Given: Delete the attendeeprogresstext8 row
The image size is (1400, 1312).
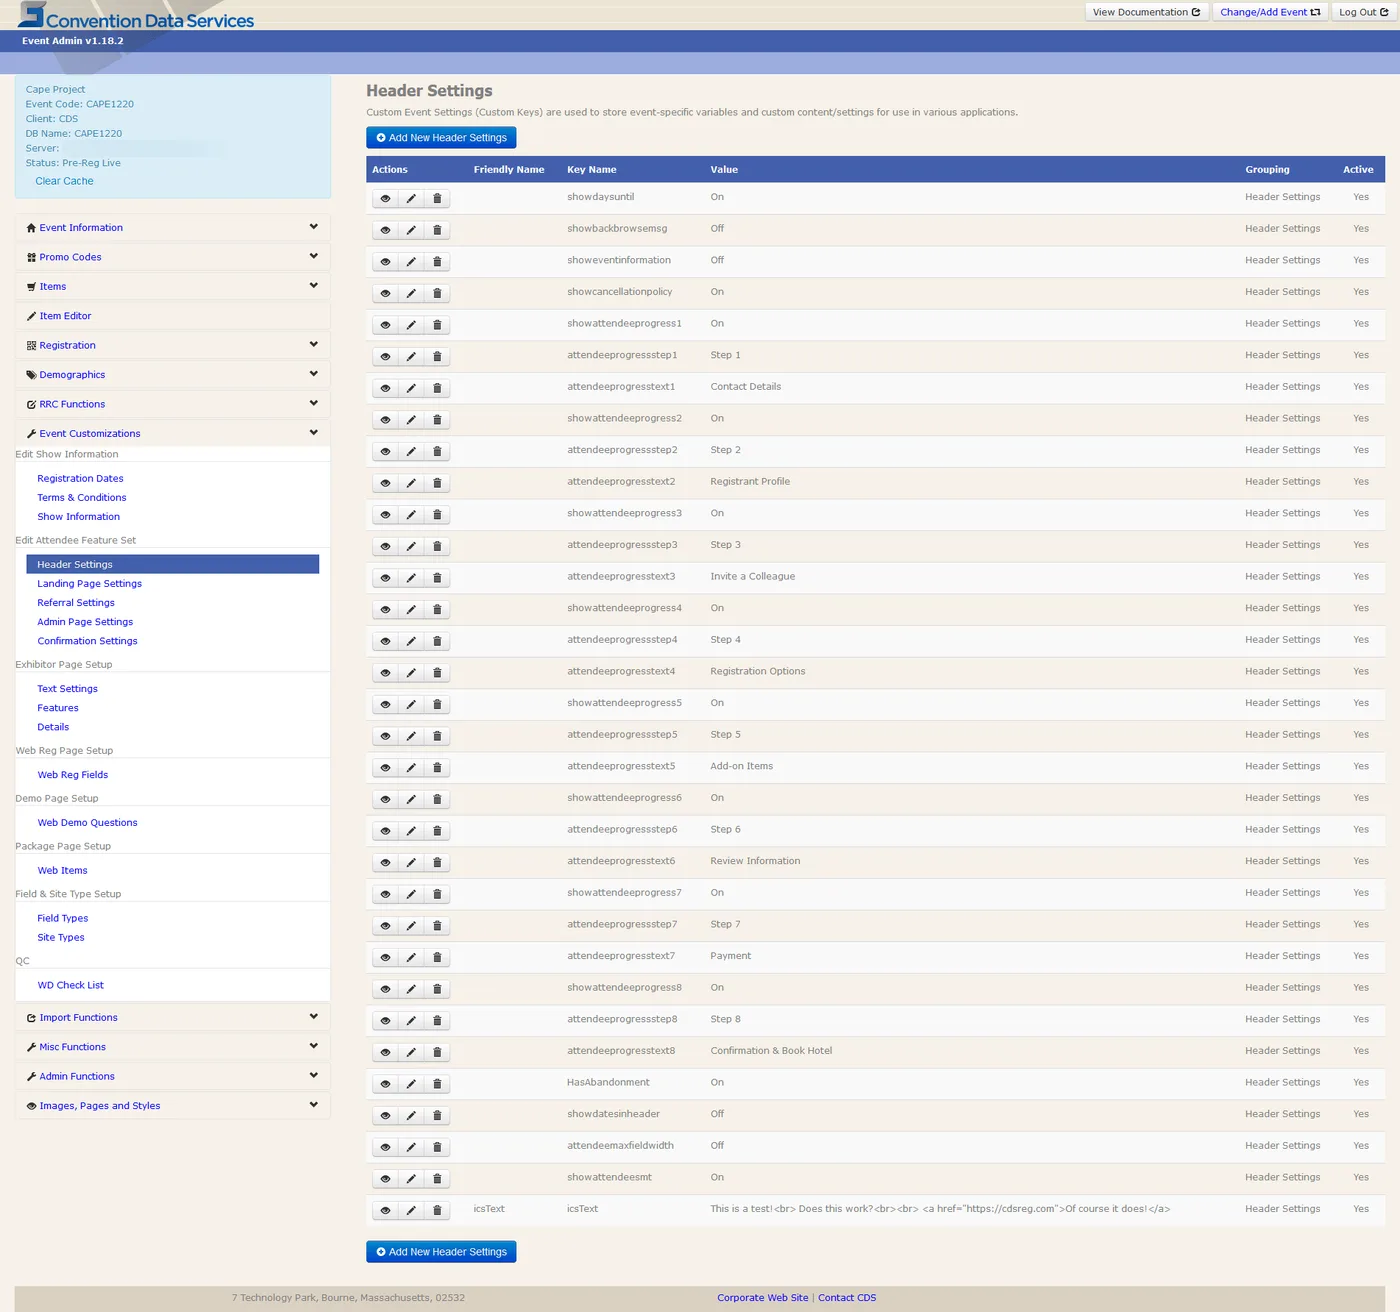Looking at the screenshot, I should pos(437,1053).
